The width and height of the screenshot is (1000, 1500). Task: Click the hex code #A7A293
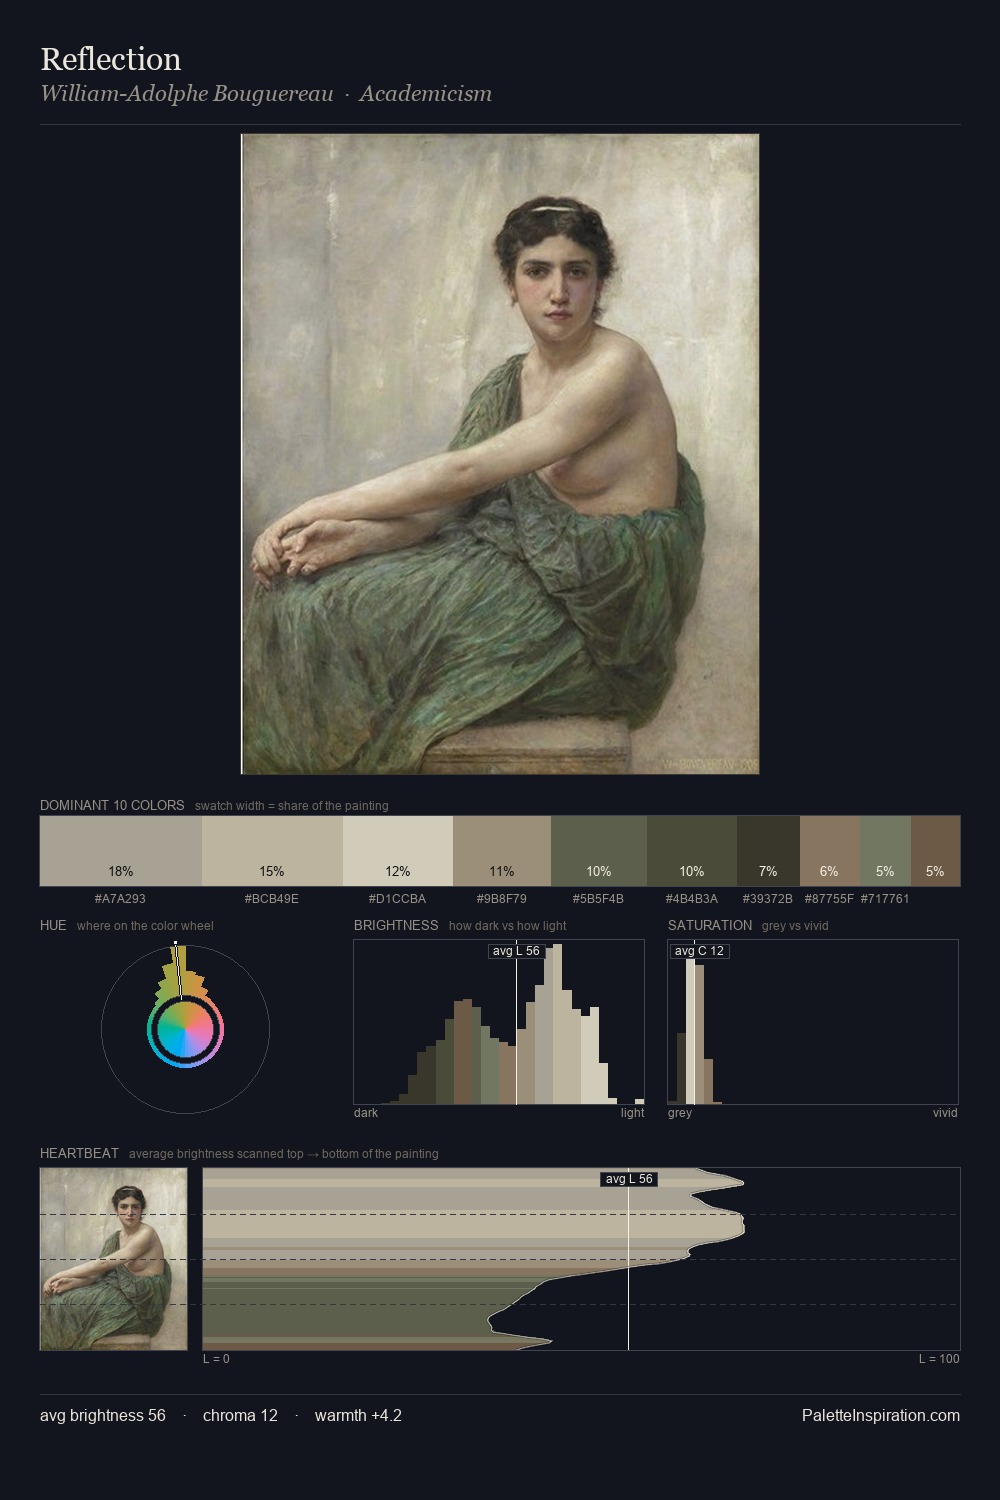tap(120, 899)
